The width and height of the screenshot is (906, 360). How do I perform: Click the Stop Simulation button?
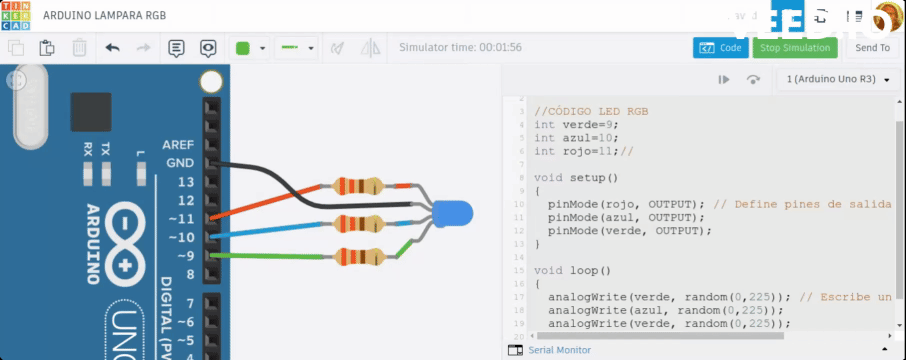click(795, 48)
